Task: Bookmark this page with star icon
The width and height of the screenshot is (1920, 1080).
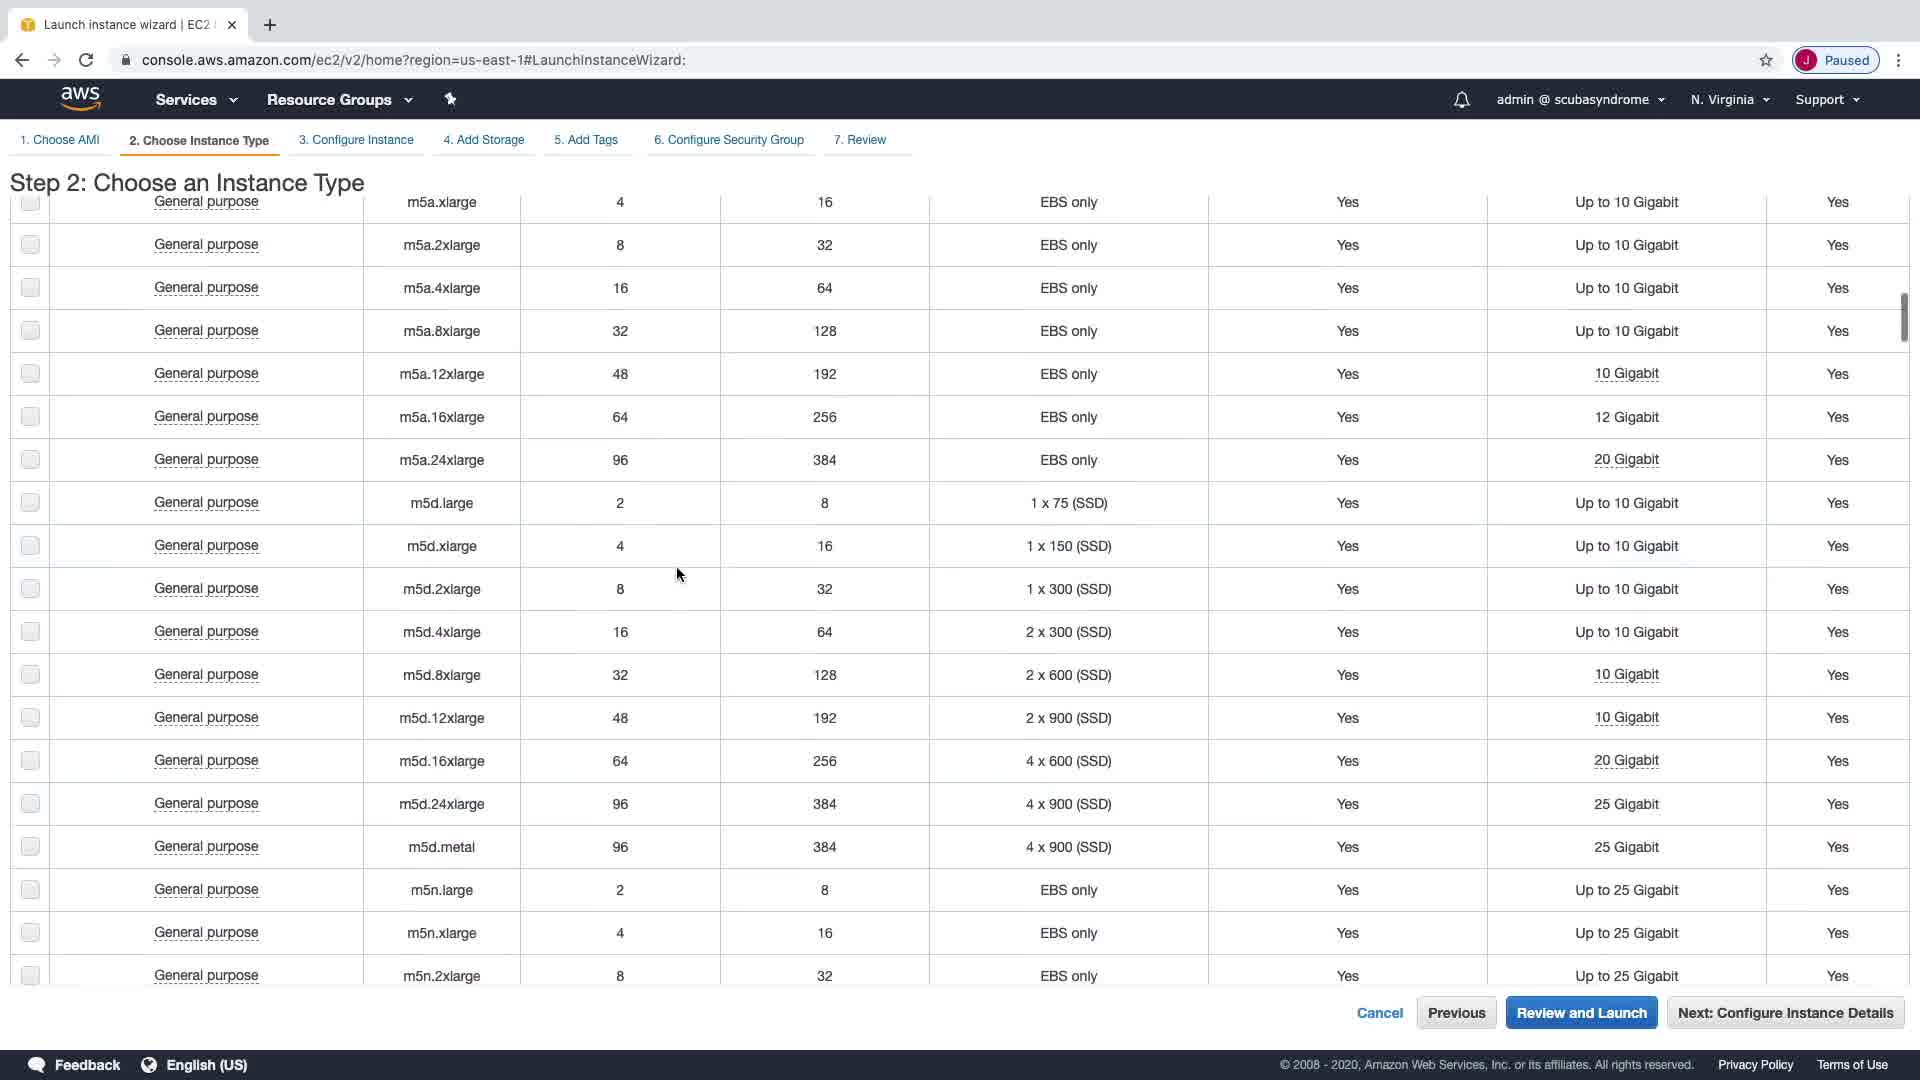Action: point(1766,60)
